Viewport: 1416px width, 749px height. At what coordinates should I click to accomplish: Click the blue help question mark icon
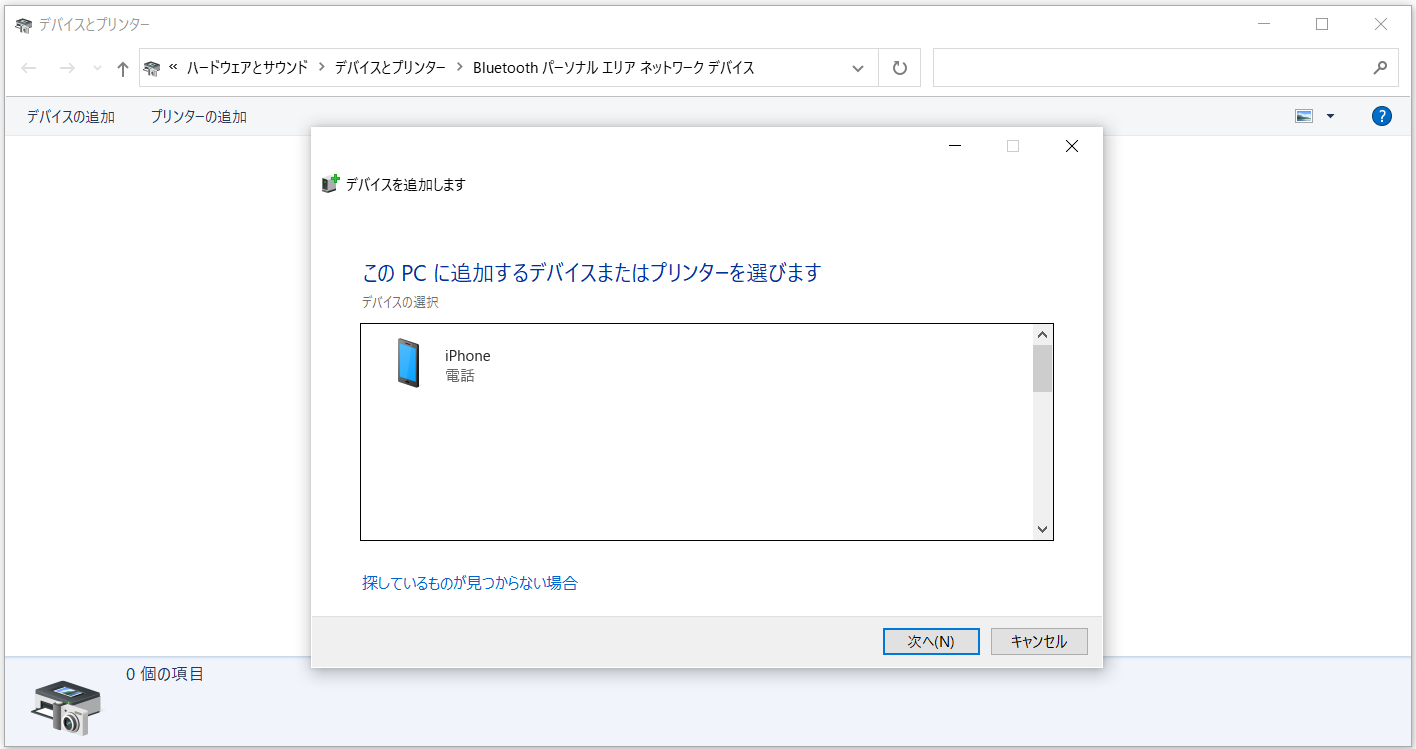[1381, 116]
